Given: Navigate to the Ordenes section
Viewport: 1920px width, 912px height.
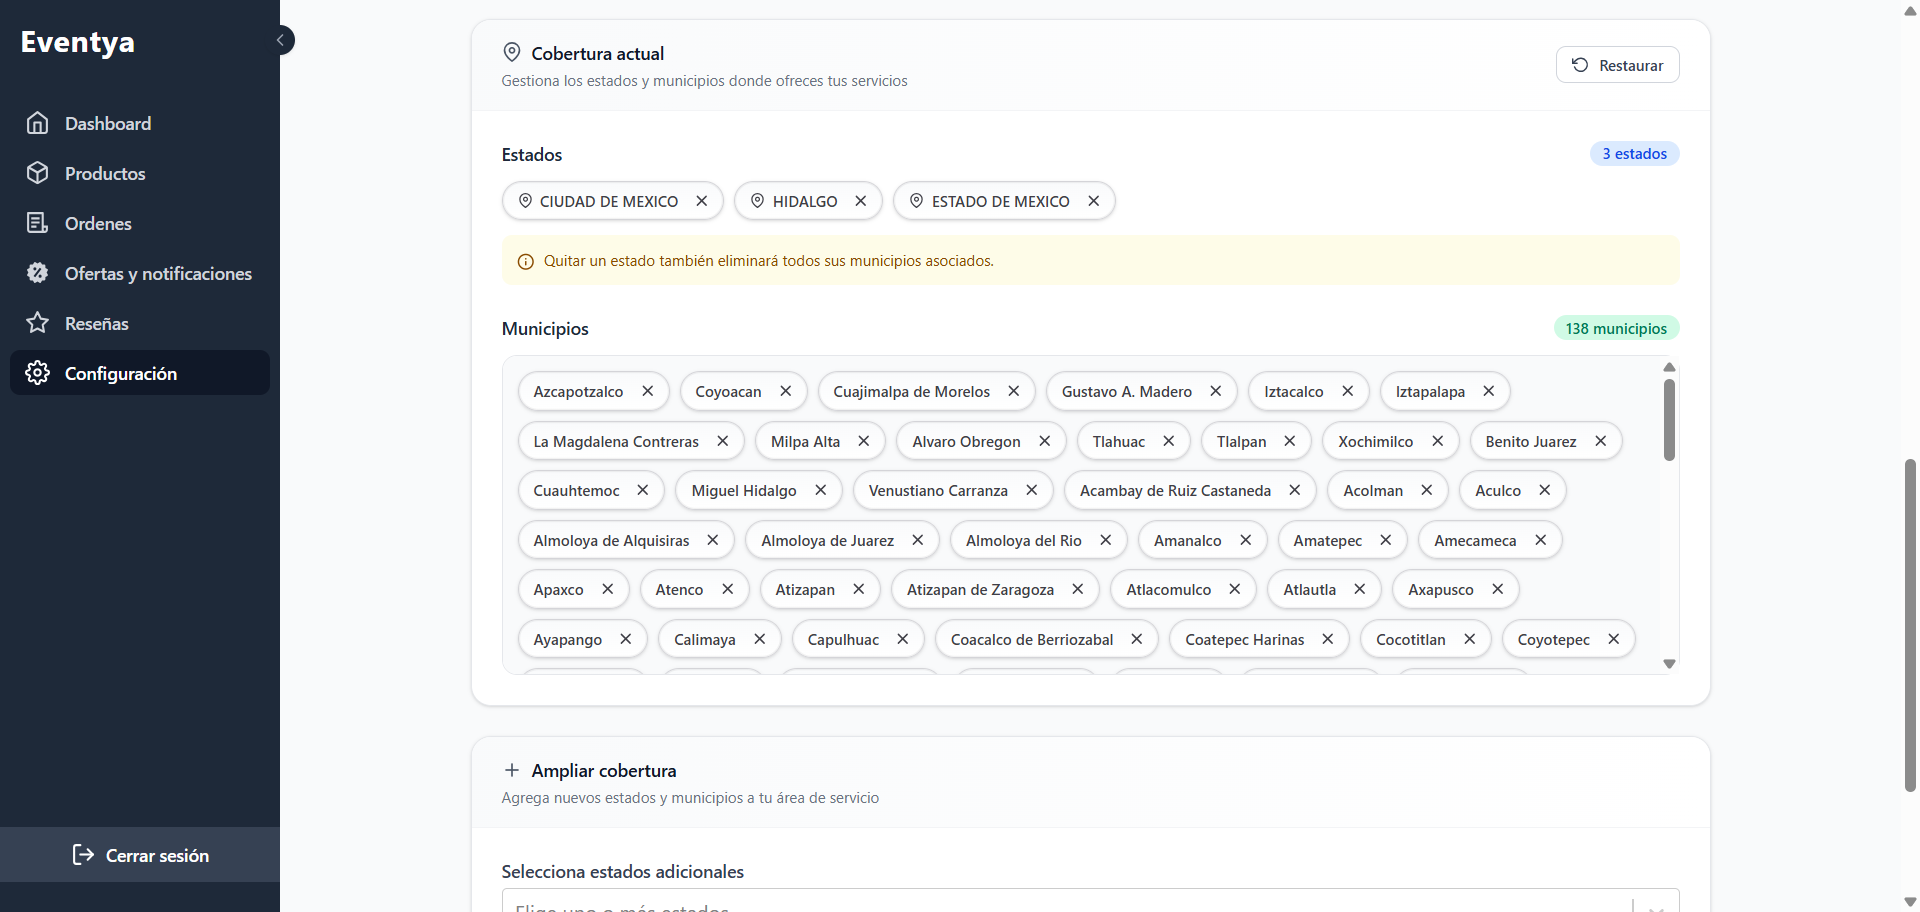Looking at the screenshot, I should pyautogui.click(x=98, y=223).
